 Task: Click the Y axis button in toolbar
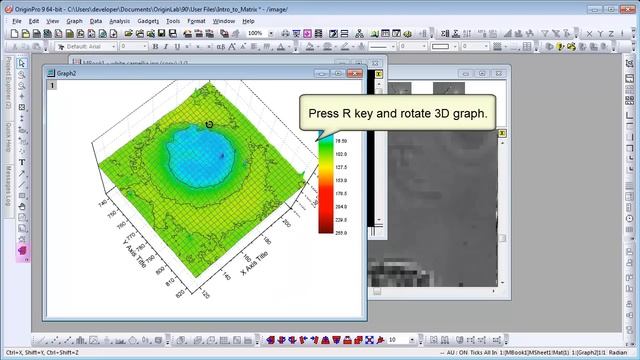click(600, 34)
